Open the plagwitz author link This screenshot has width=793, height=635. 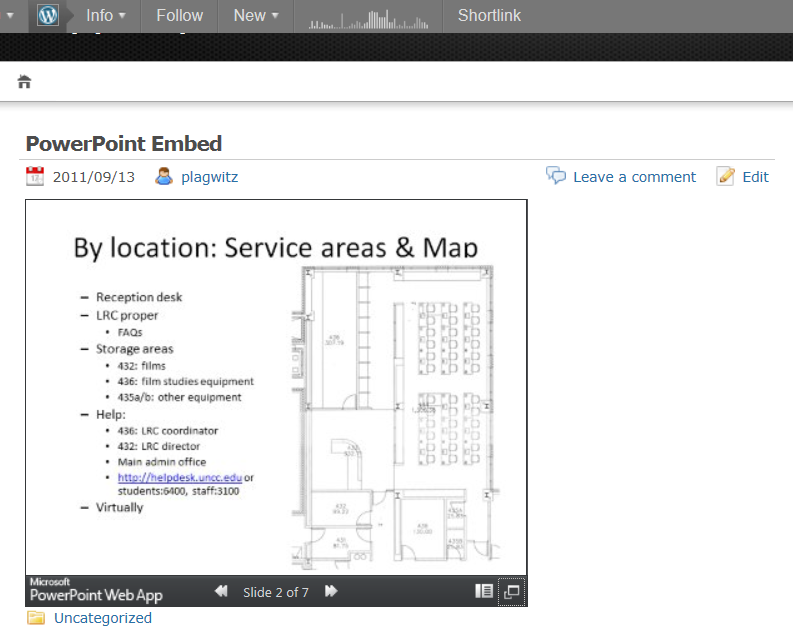pyautogui.click(x=209, y=177)
